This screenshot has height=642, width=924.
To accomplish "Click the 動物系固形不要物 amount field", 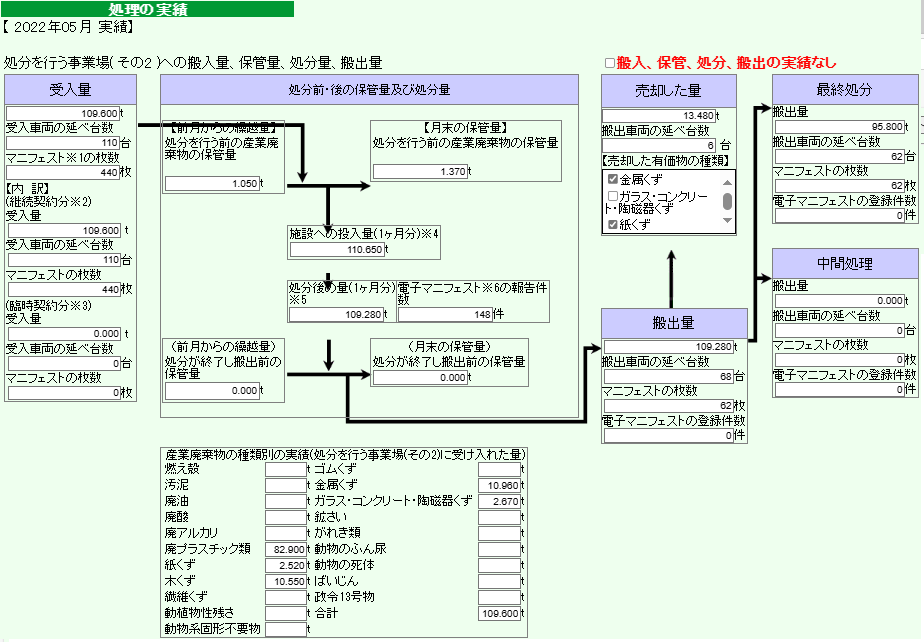I will [286, 629].
